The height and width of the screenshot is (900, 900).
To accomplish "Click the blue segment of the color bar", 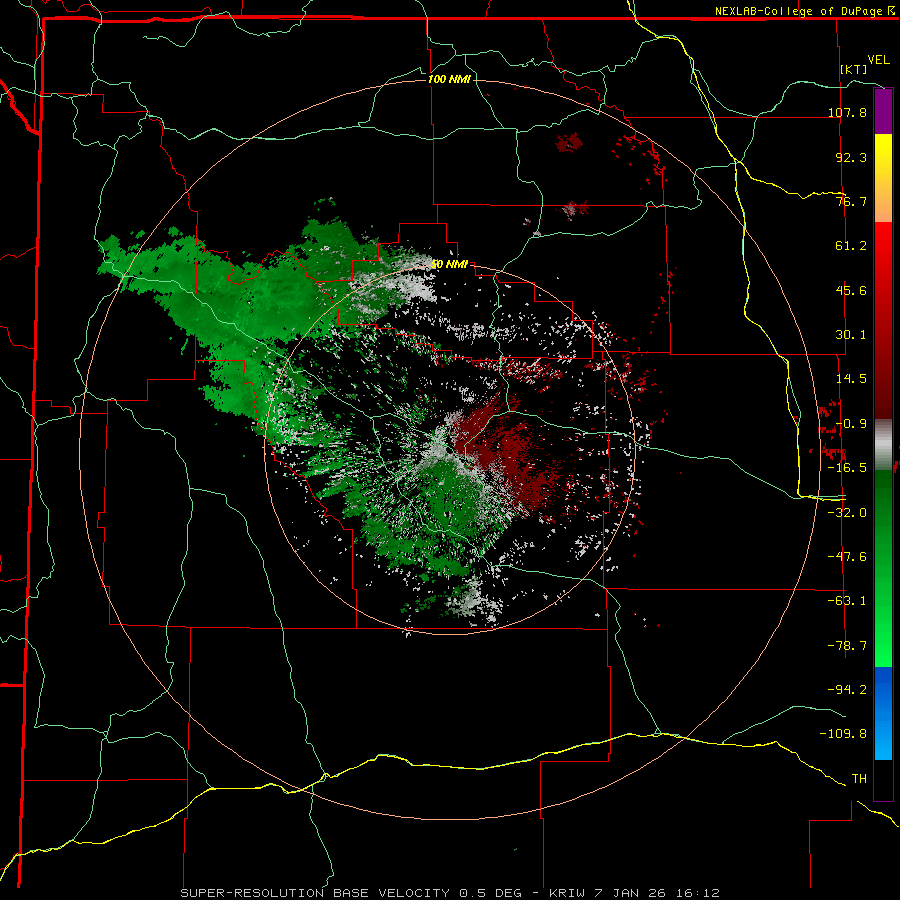I will pyautogui.click(x=883, y=713).
